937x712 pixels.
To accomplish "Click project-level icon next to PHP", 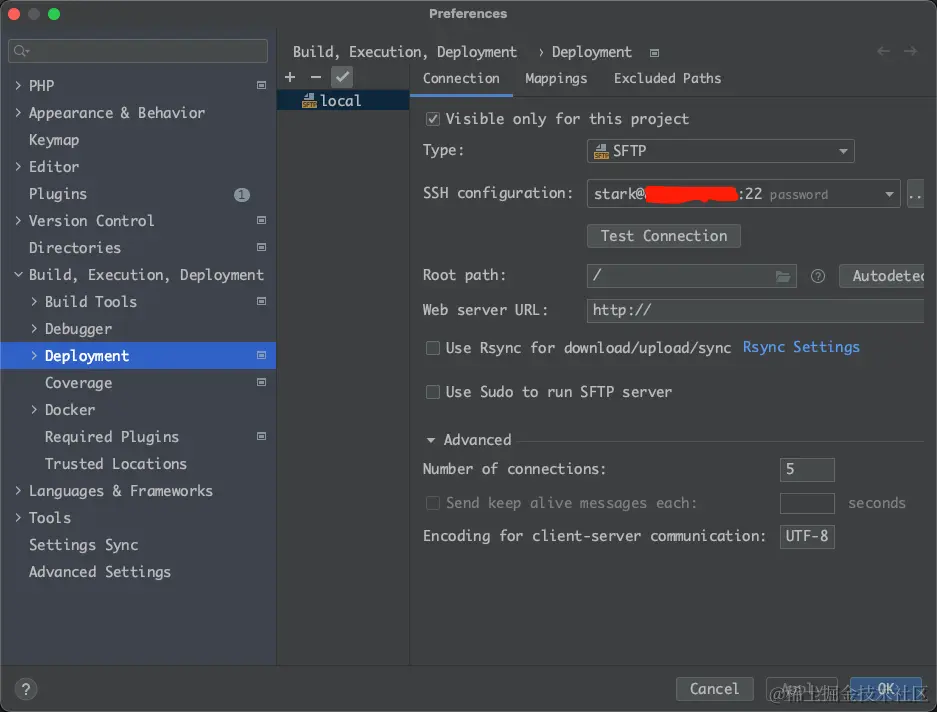I will click(x=261, y=85).
